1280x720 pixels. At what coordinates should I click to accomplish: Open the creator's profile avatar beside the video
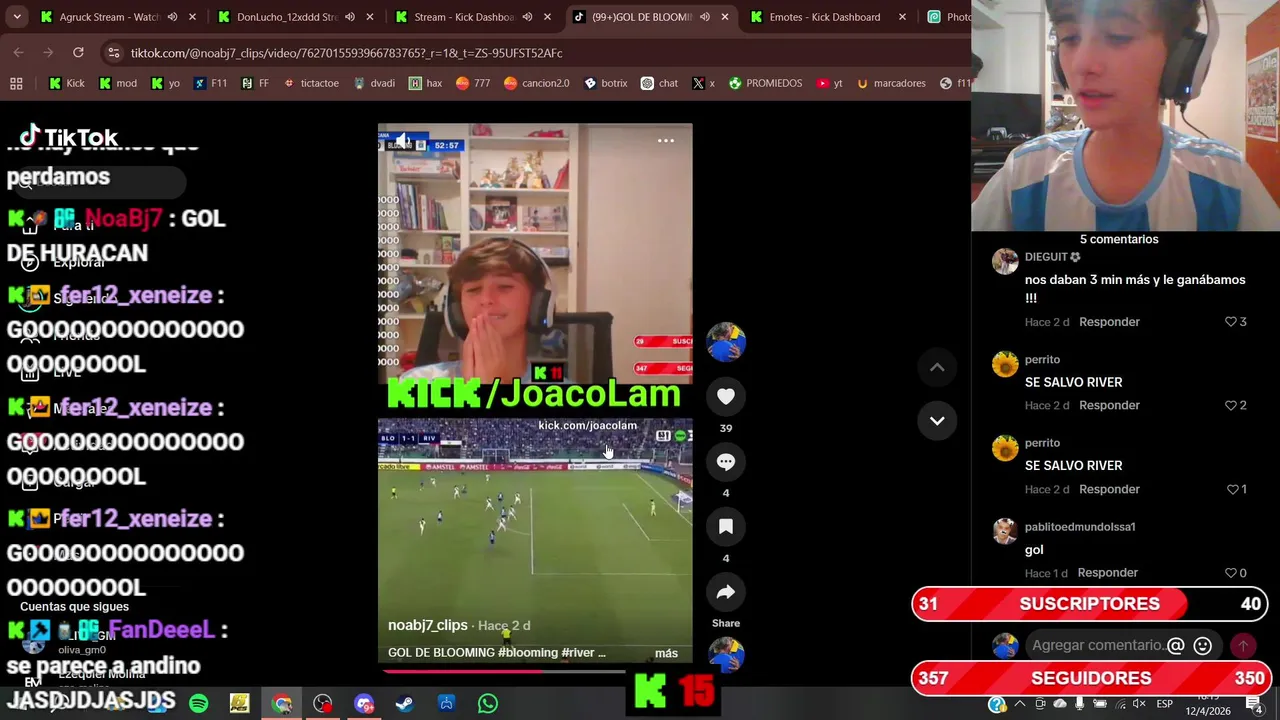tap(726, 342)
